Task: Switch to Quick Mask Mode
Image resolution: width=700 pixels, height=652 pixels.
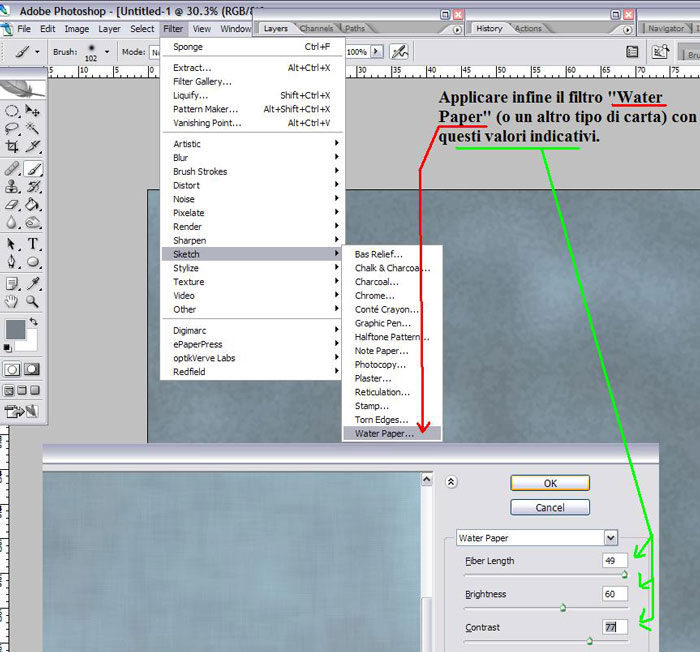Action: 32,369
